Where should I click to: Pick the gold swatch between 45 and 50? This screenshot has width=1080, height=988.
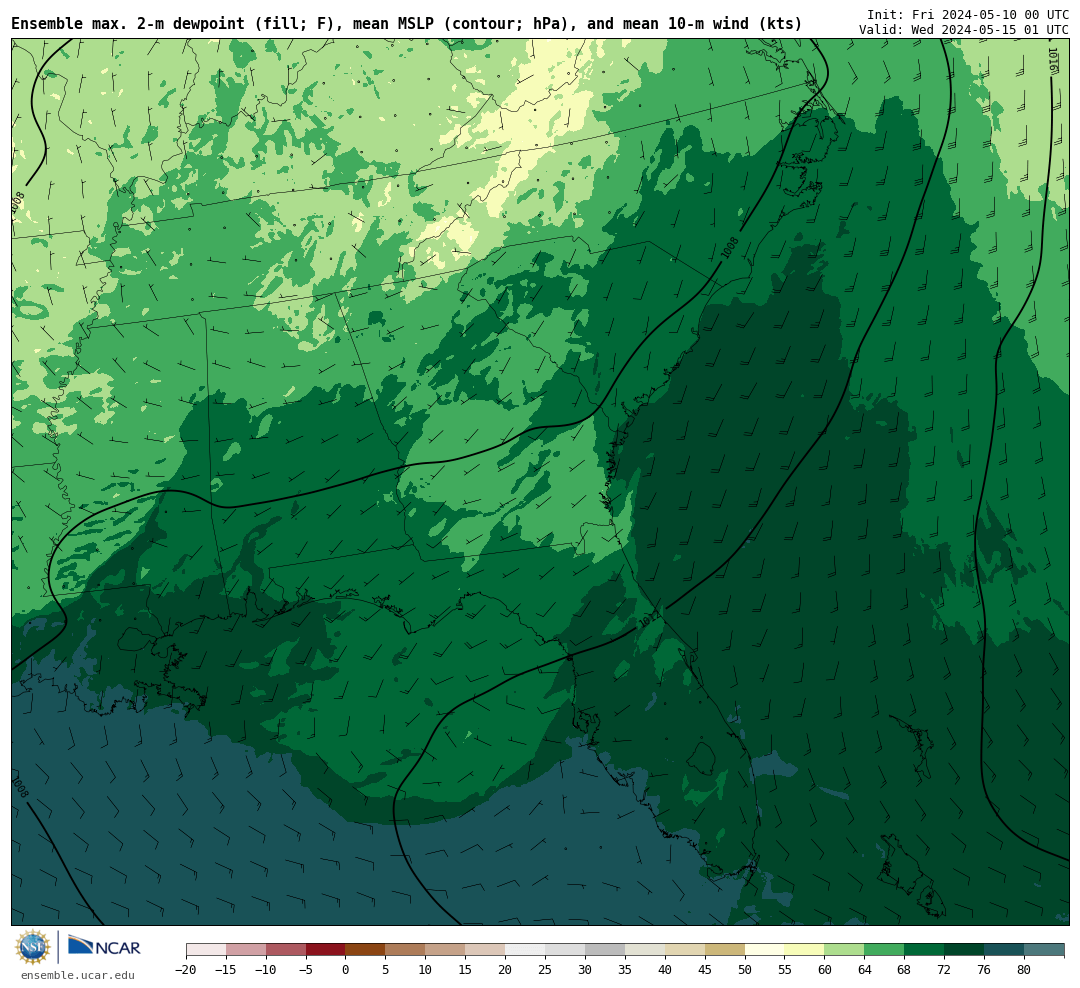tap(725, 950)
